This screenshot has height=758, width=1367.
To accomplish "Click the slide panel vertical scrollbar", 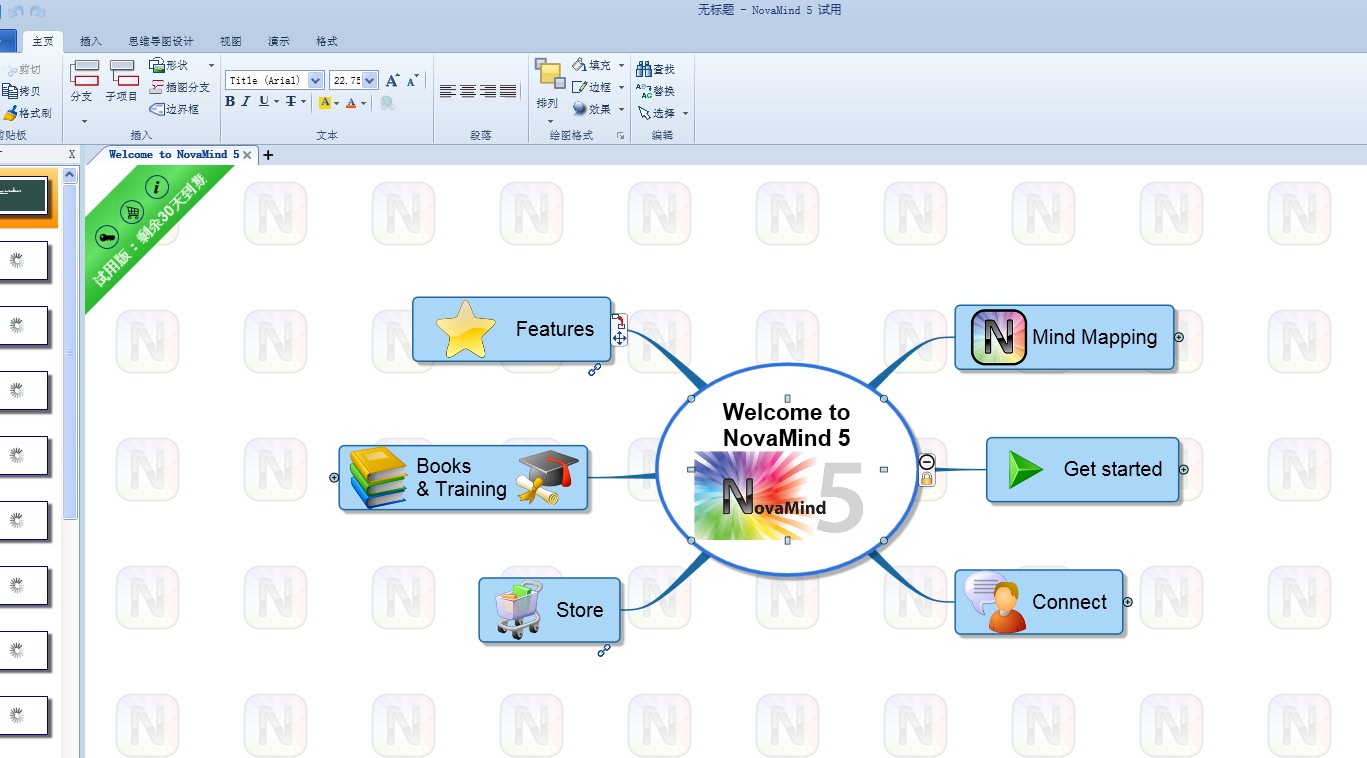I will pos(70,350).
